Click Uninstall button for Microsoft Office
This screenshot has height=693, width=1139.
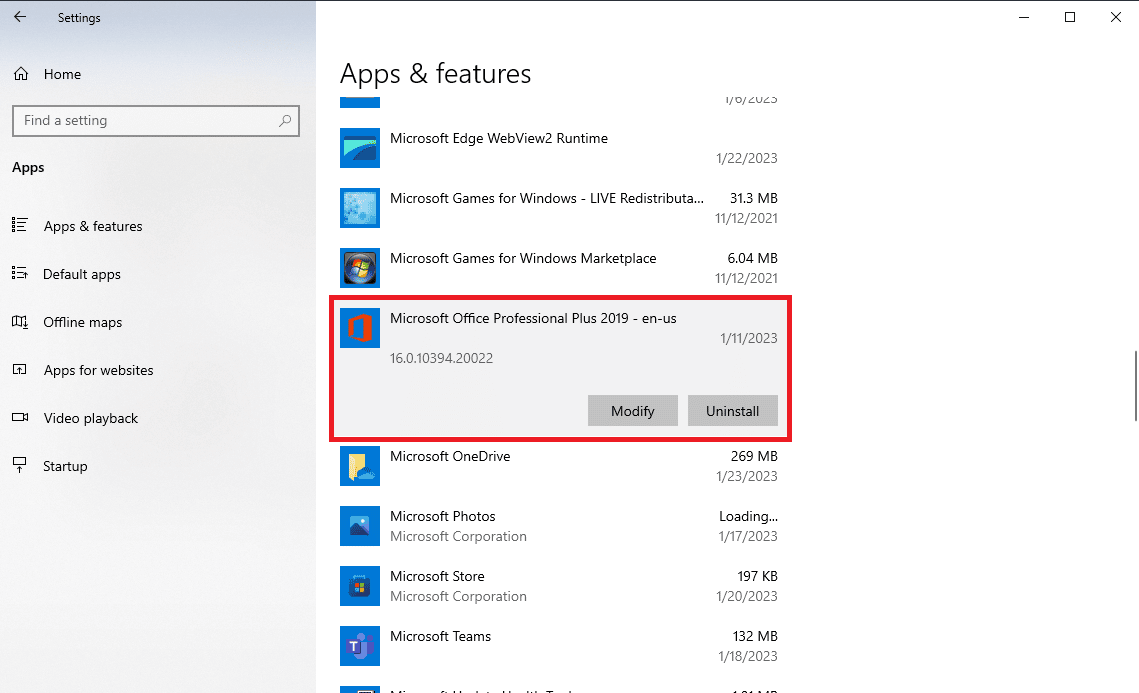click(732, 410)
